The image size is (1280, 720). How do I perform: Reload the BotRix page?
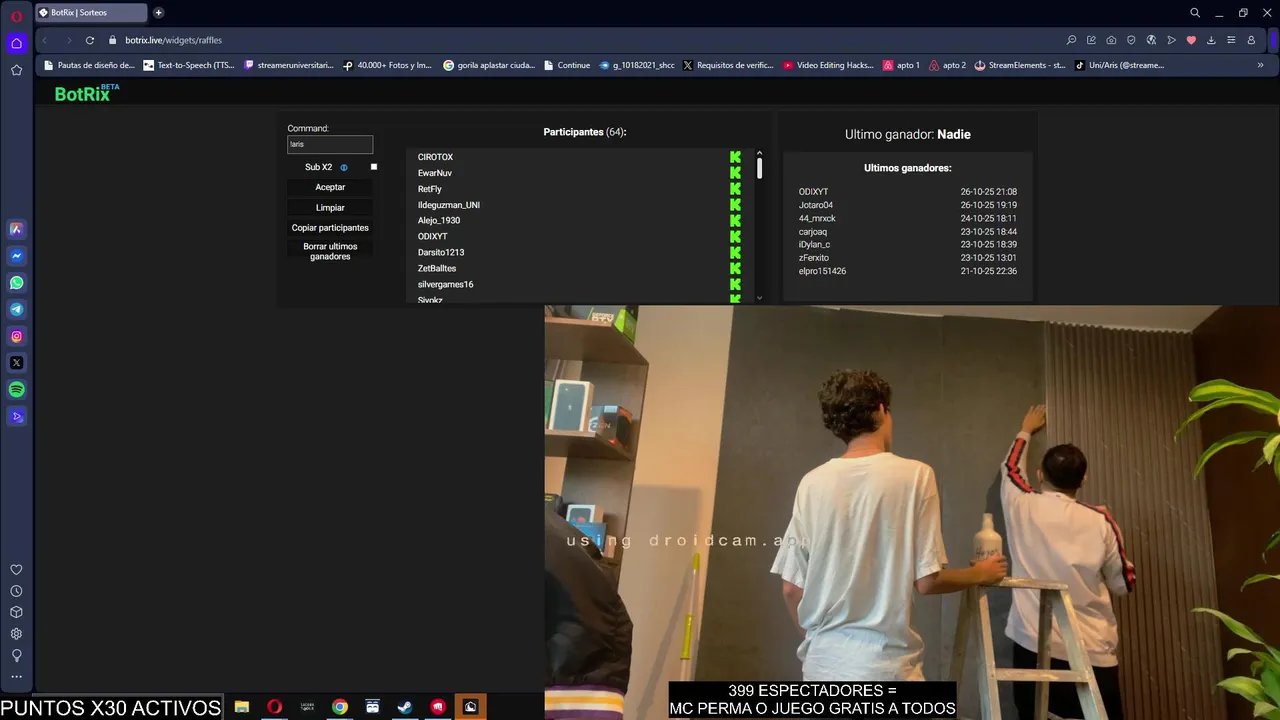89,40
